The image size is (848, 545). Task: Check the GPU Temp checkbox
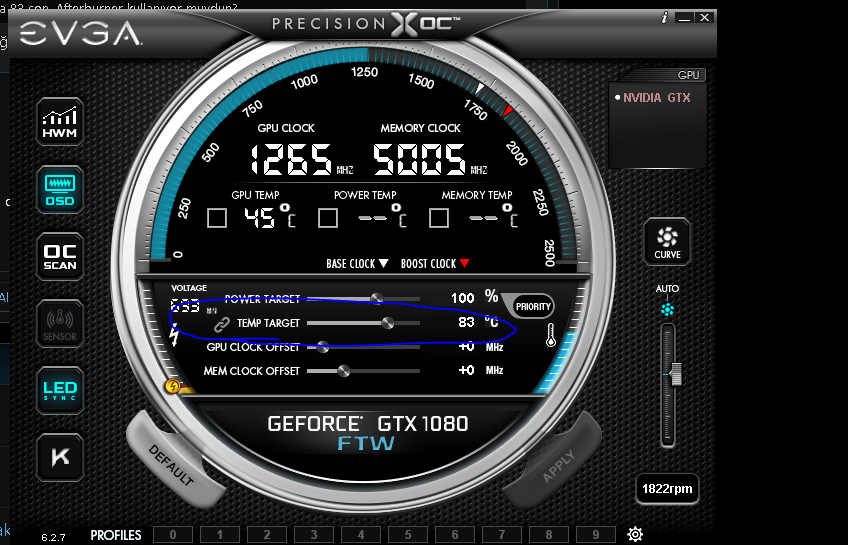pos(217,218)
